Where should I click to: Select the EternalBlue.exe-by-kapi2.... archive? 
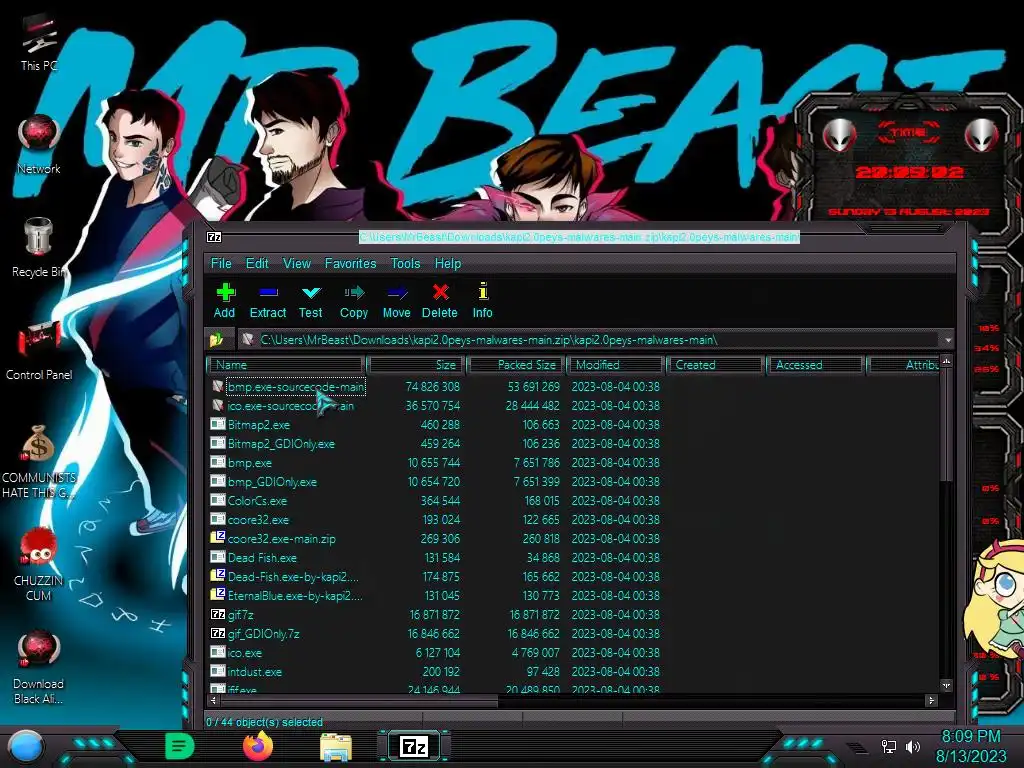coord(295,596)
